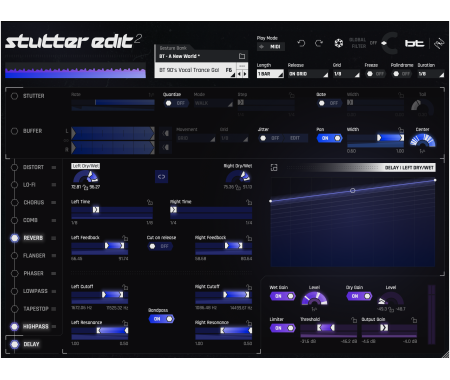Click the Pan Width lock icon

(401, 130)
